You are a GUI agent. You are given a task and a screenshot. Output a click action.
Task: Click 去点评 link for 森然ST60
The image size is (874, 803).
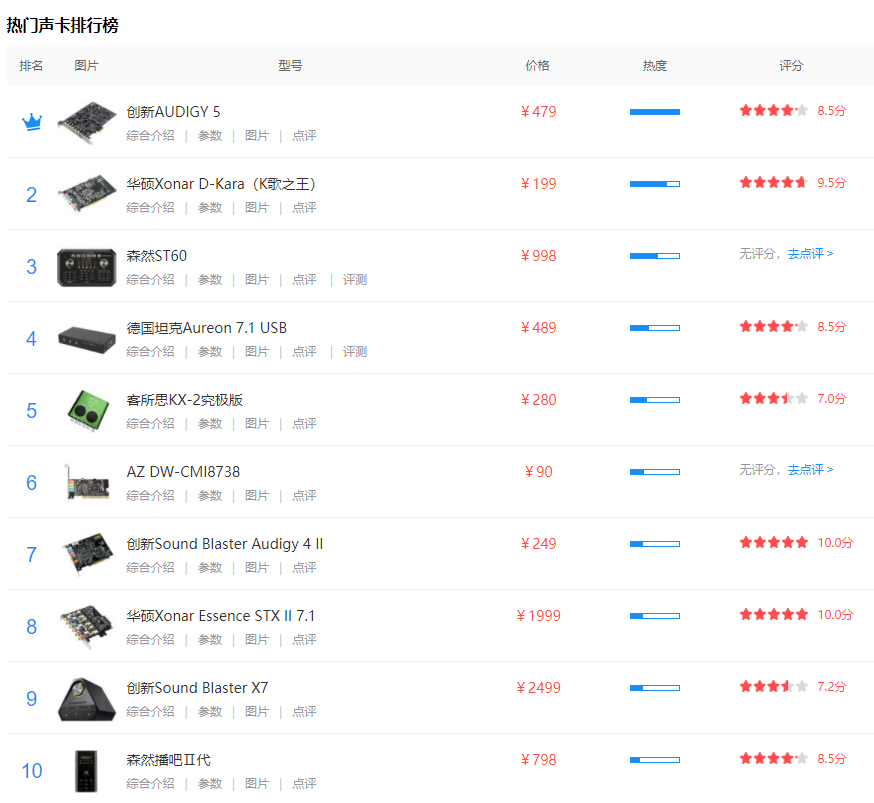(810, 254)
